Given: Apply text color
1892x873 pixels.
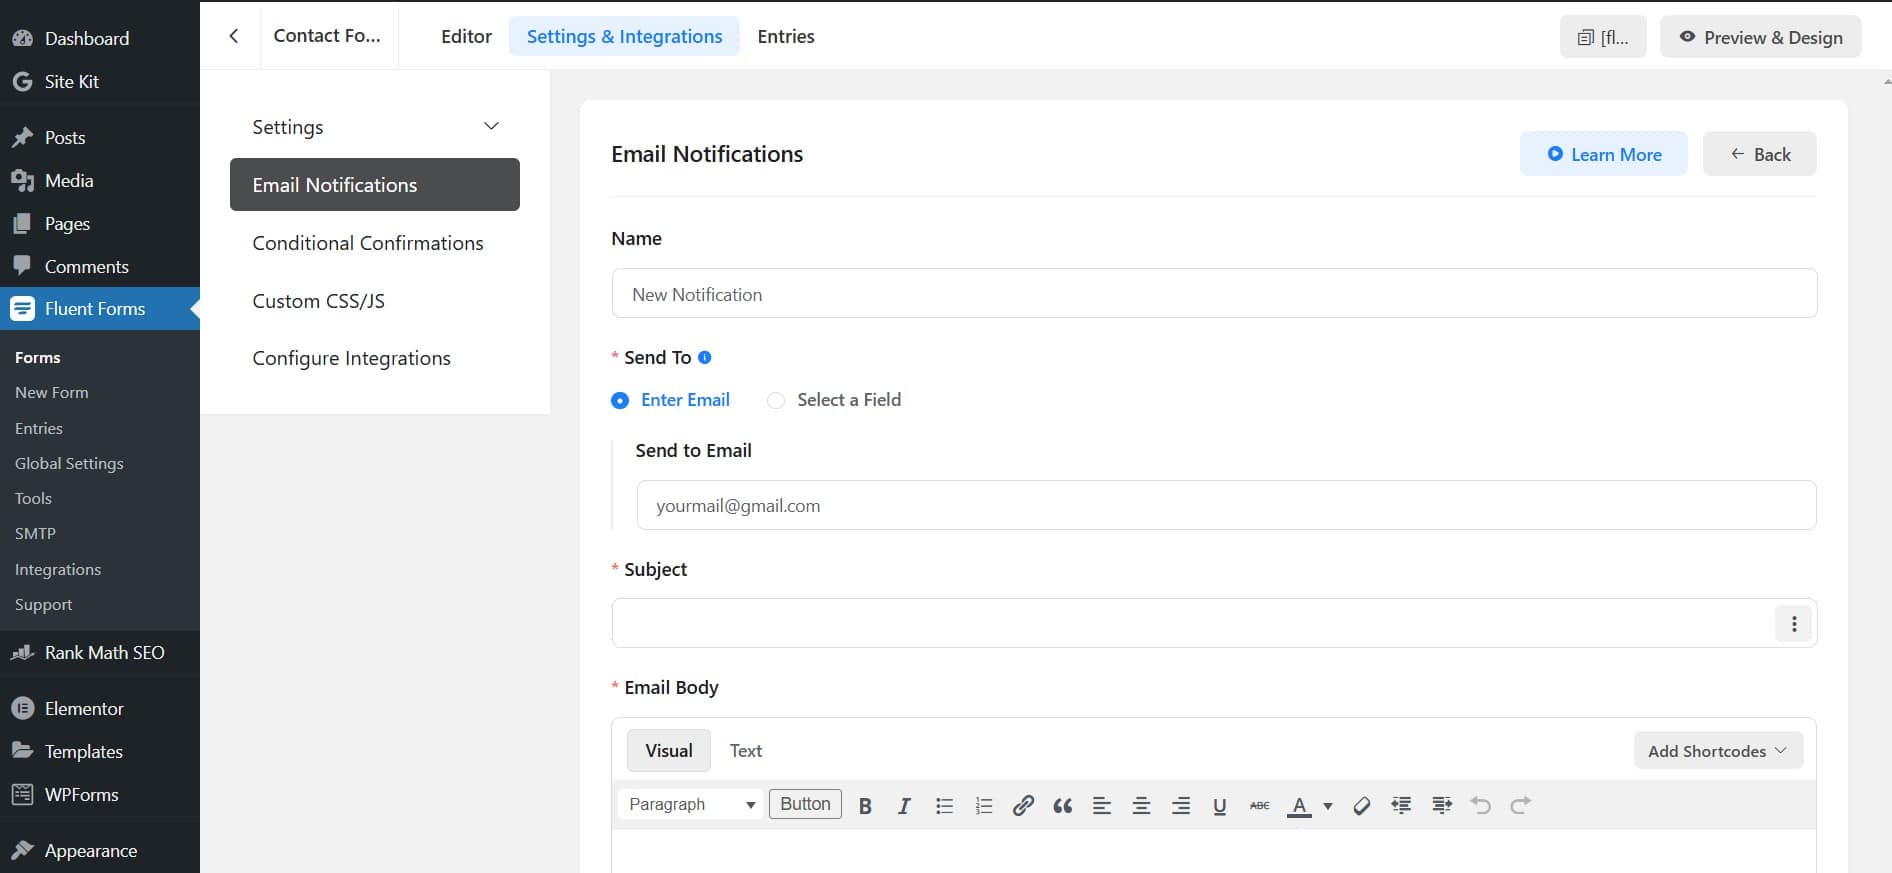Looking at the screenshot, I should pyautogui.click(x=1299, y=805).
